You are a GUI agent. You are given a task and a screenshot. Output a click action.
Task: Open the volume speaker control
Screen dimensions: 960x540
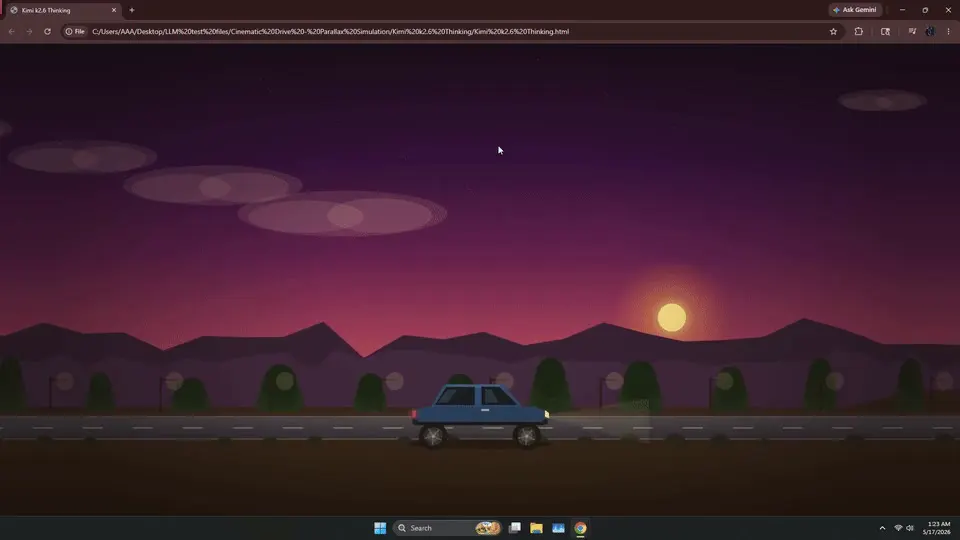tap(910, 528)
